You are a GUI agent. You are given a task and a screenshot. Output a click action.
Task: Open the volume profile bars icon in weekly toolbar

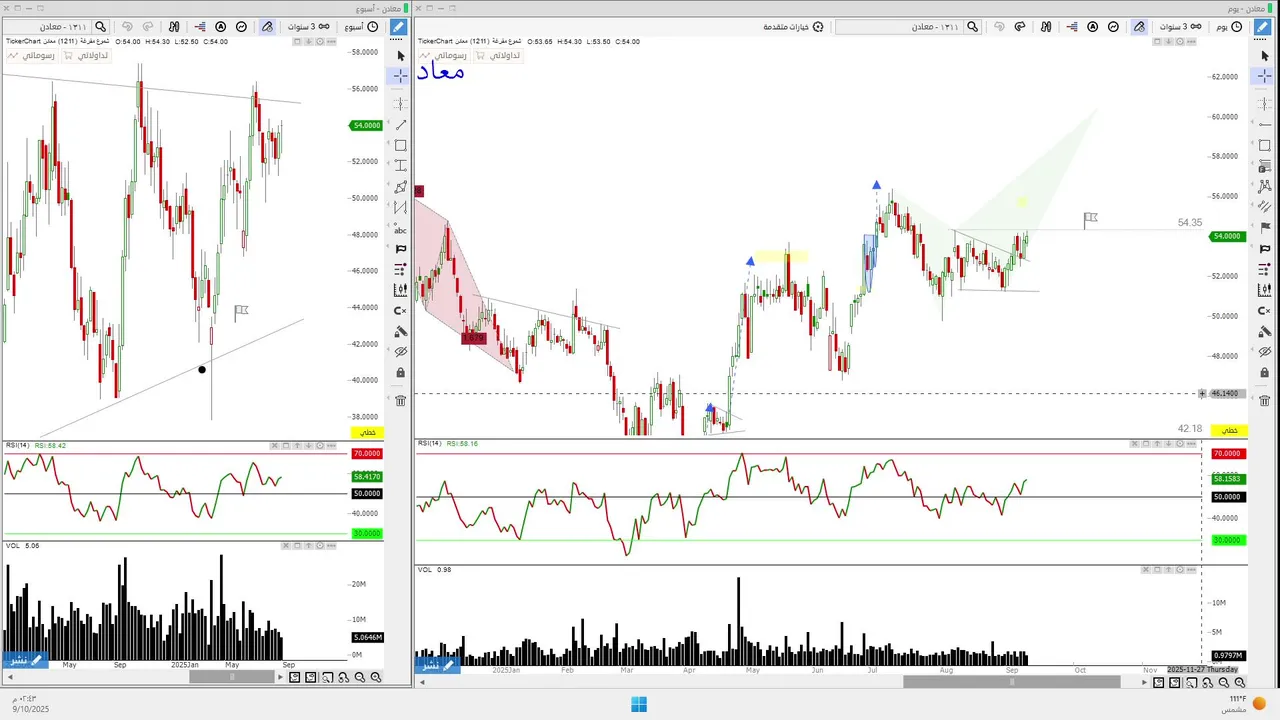click(198, 27)
